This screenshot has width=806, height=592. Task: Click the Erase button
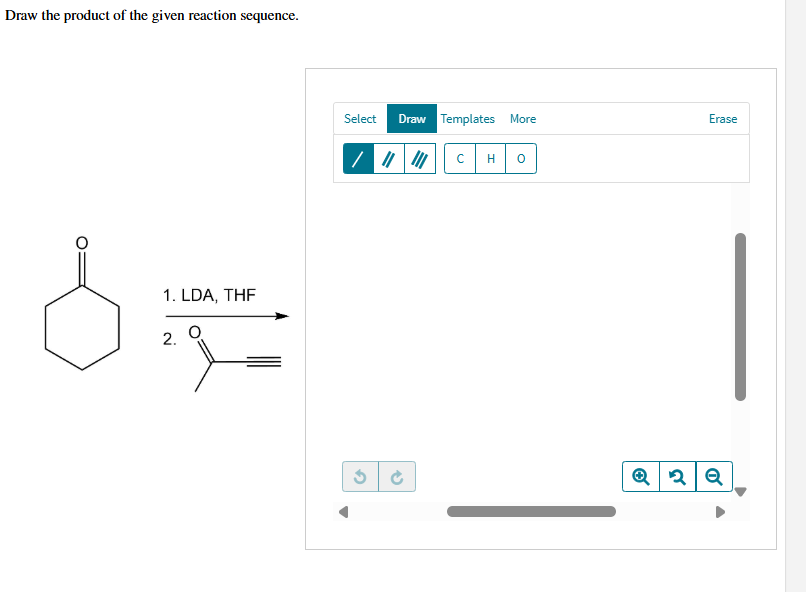click(x=722, y=118)
